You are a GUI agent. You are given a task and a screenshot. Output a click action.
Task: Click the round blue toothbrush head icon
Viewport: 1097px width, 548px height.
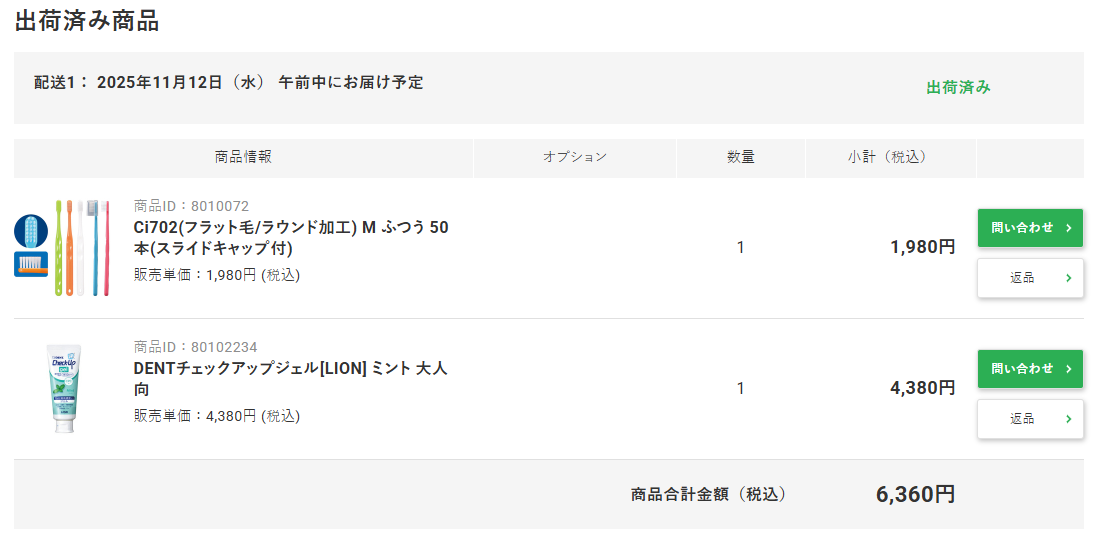pyautogui.click(x=30, y=231)
